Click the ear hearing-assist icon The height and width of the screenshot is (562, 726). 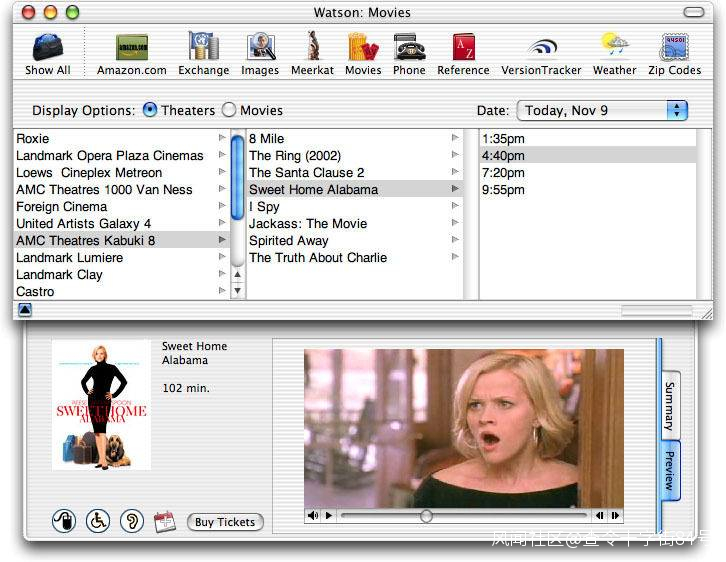pos(132,521)
